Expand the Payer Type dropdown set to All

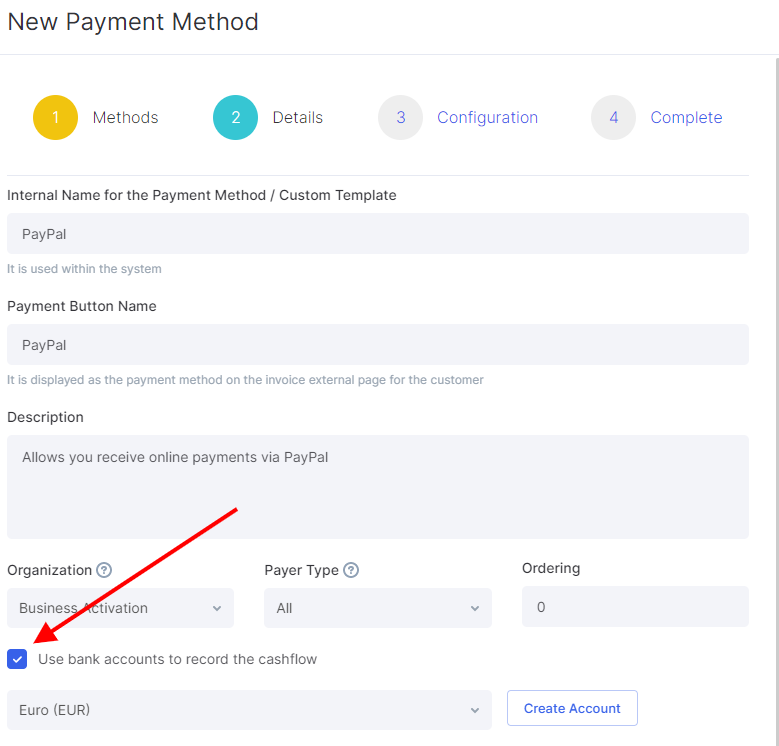pos(378,608)
